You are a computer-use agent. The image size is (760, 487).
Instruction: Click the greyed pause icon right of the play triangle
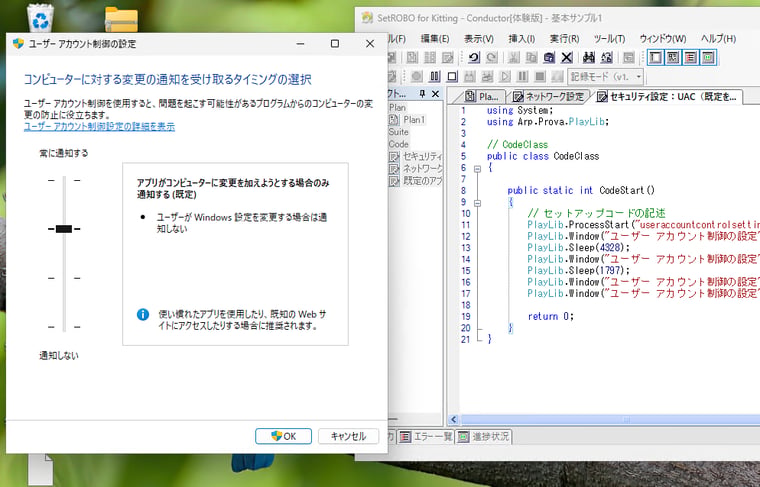pyautogui.click(x=522, y=77)
